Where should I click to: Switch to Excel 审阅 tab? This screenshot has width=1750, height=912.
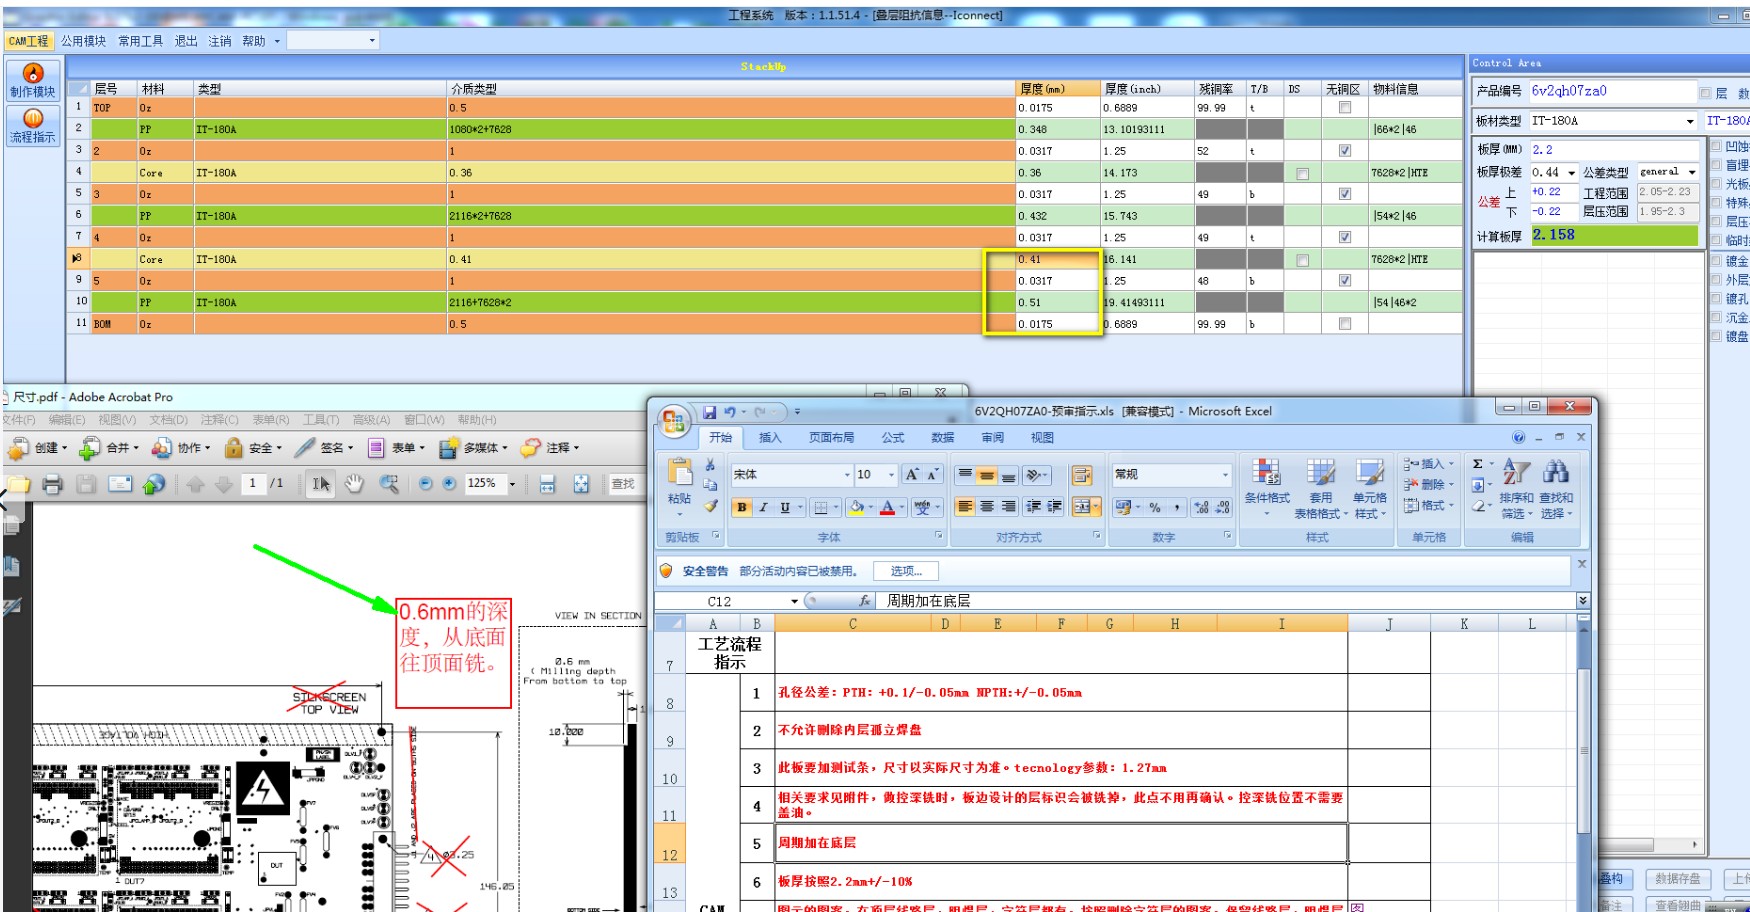tap(992, 438)
